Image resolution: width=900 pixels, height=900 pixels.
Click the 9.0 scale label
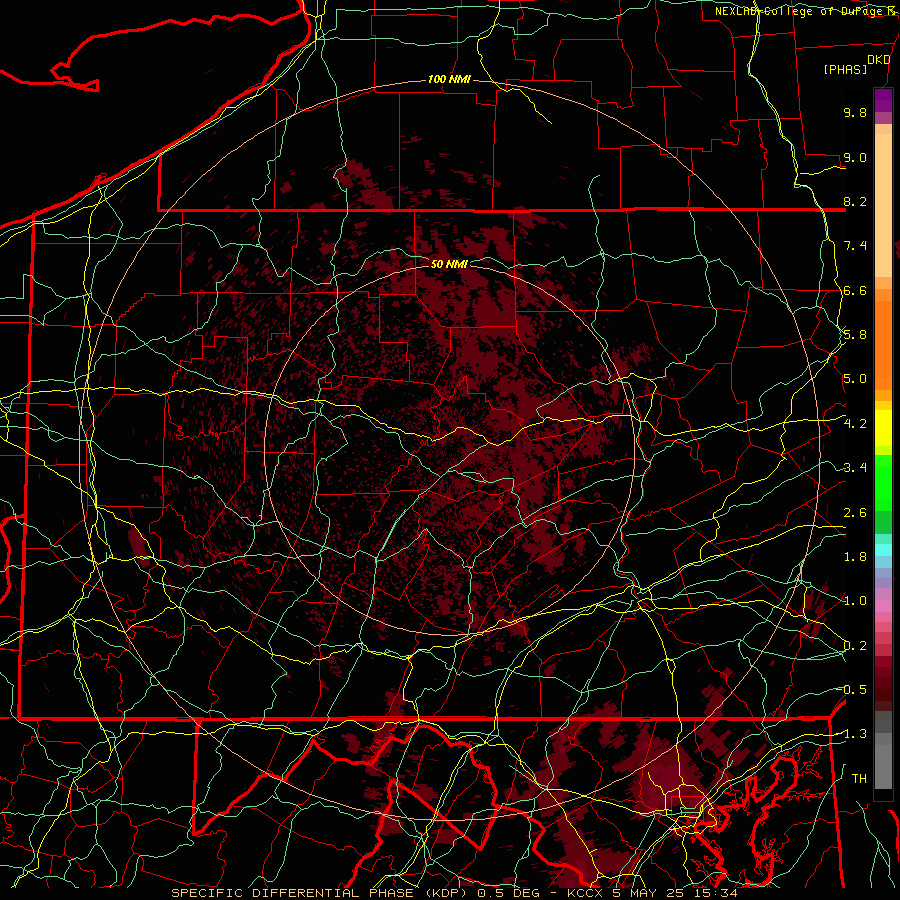pyautogui.click(x=855, y=157)
